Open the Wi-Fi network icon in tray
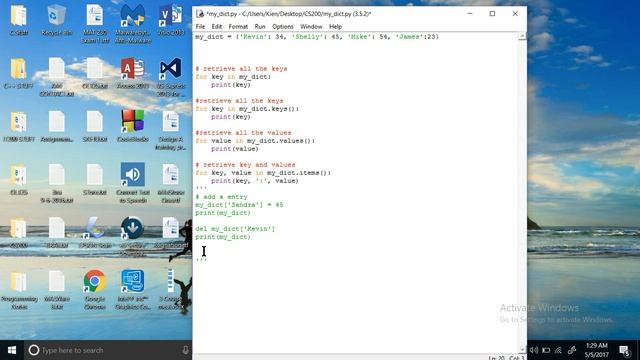 pos(558,350)
